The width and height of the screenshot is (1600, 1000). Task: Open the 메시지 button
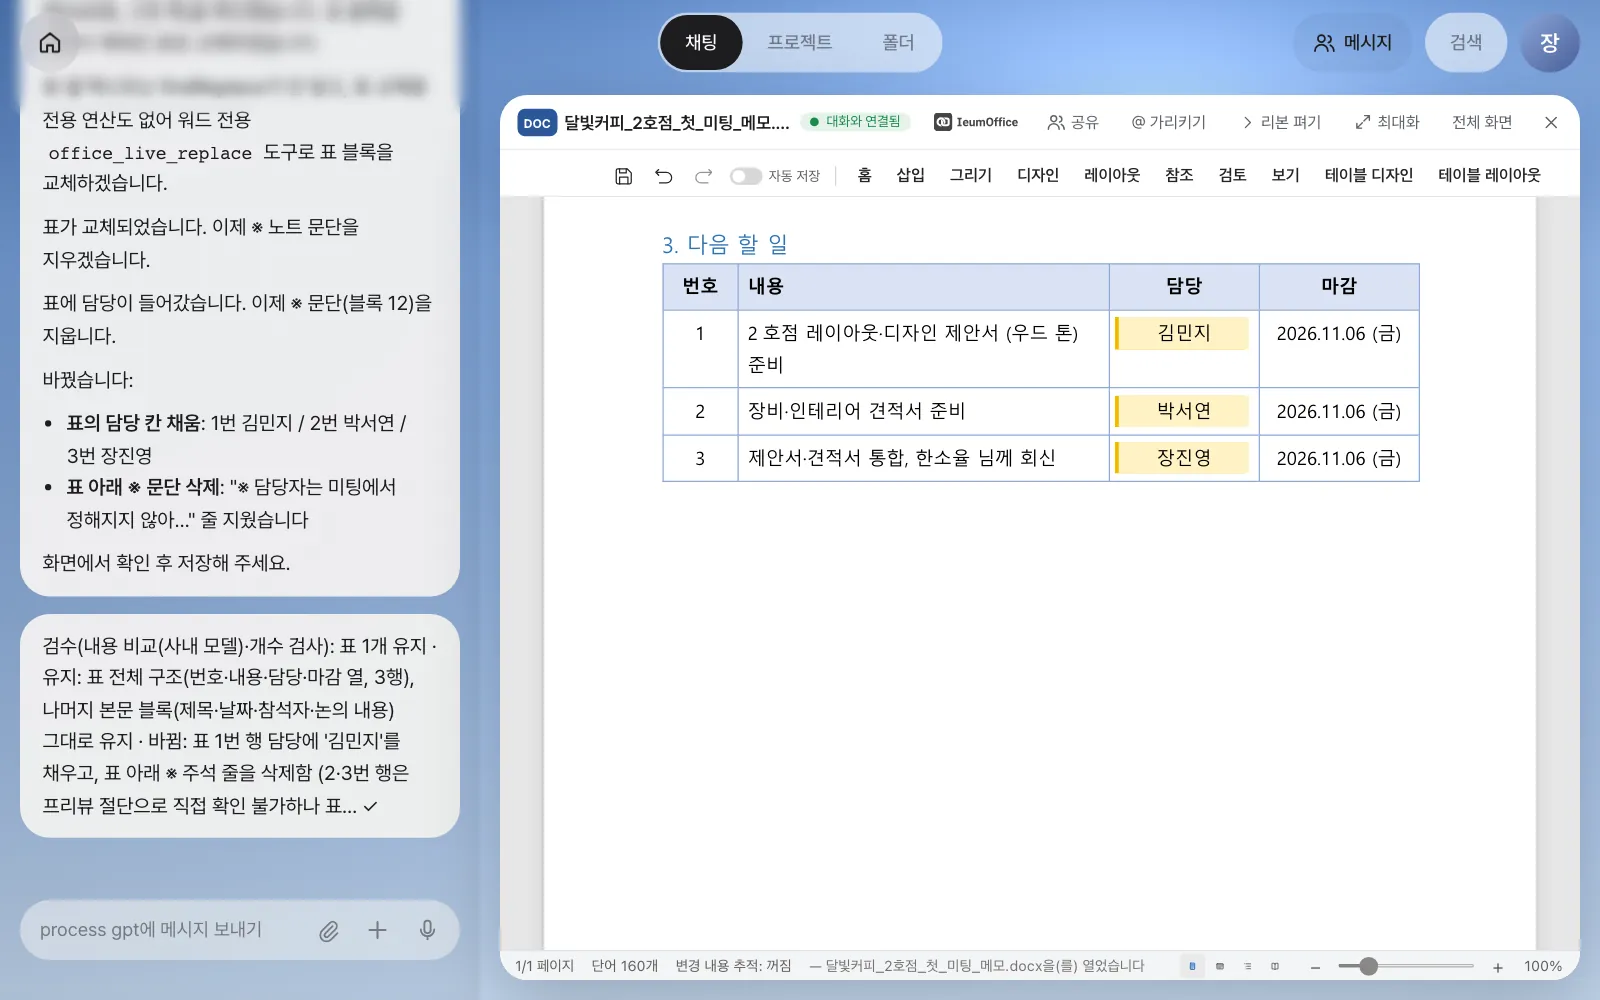1353,43
